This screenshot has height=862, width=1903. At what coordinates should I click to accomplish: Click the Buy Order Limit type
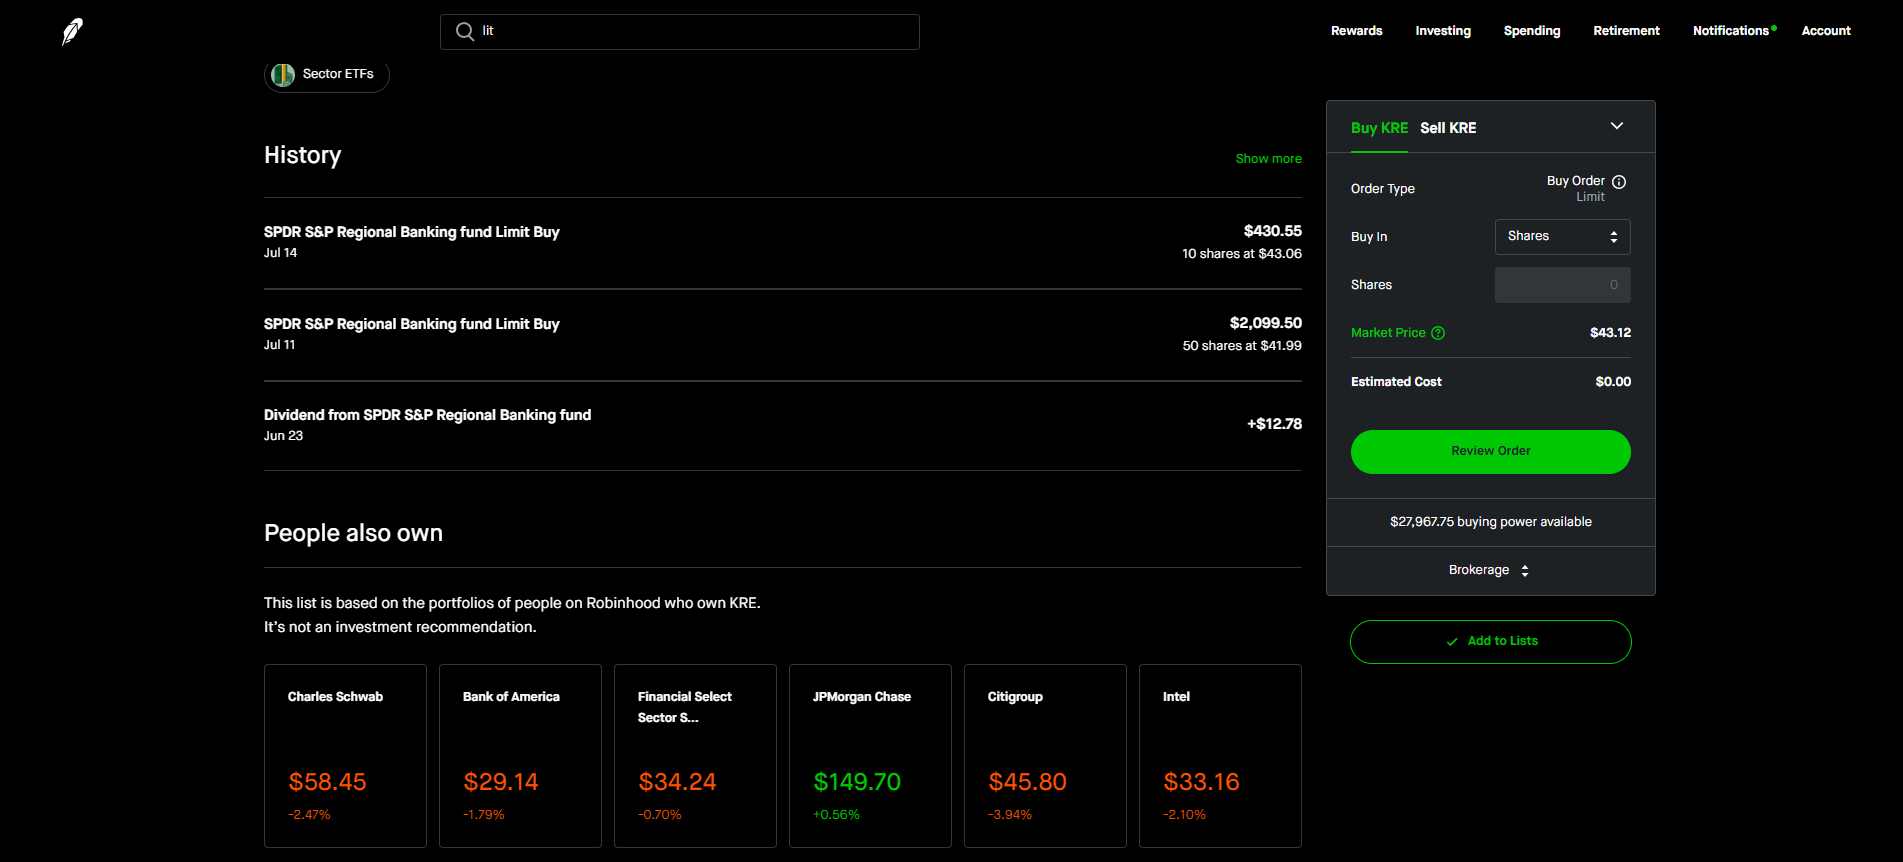(x=1576, y=189)
